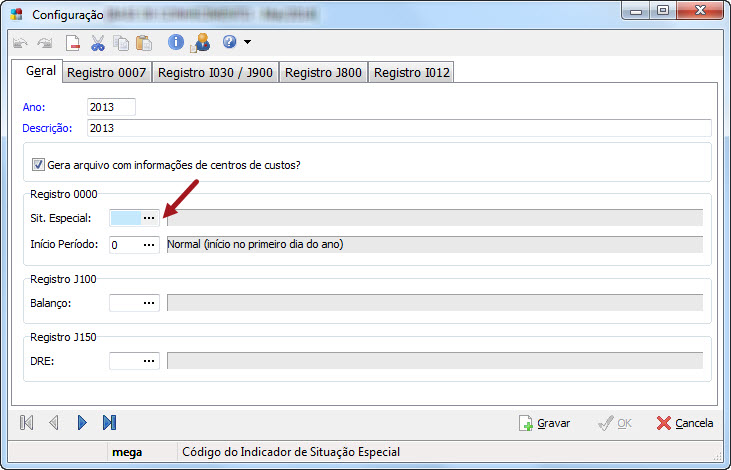The width and height of the screenshot is (731, 470).
Task: Open the Início Período lookup ellipsis button
Action: [149, 245]
